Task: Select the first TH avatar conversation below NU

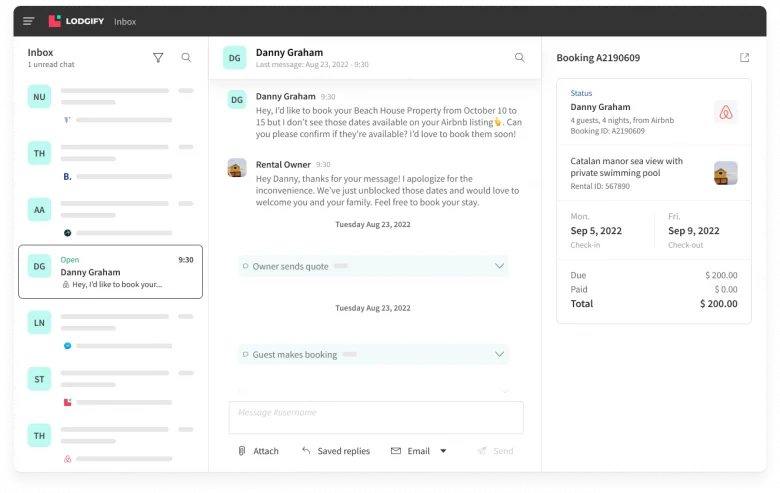Action: tap(39, 153)
